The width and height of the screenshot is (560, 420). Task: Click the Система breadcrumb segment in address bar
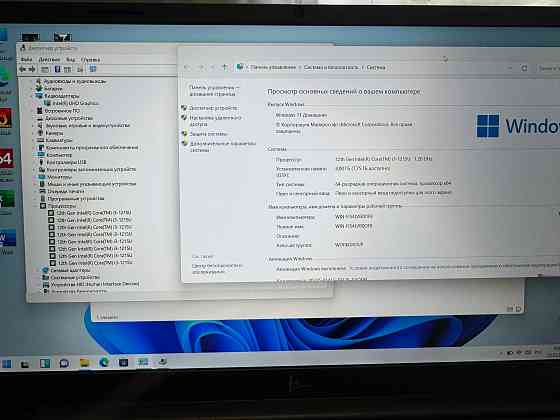tap(376, 67)
